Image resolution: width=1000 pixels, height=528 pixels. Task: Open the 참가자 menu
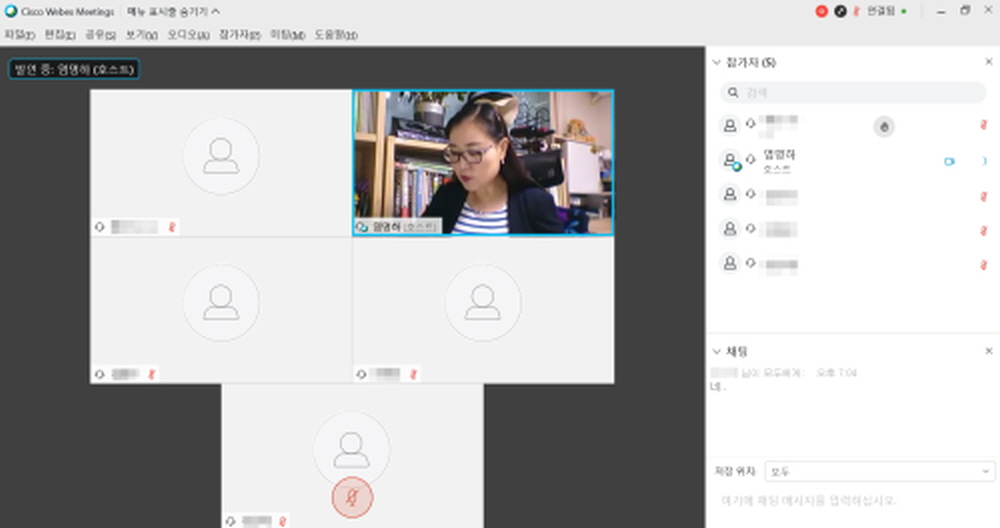(x=240, y=34)
